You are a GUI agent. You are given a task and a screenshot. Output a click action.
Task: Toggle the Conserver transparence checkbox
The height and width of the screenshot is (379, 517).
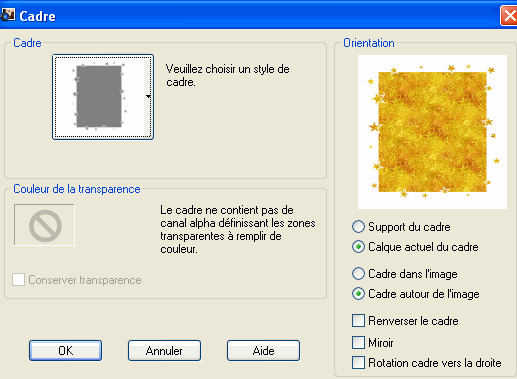pyautogui.click(x=18, y=280)
